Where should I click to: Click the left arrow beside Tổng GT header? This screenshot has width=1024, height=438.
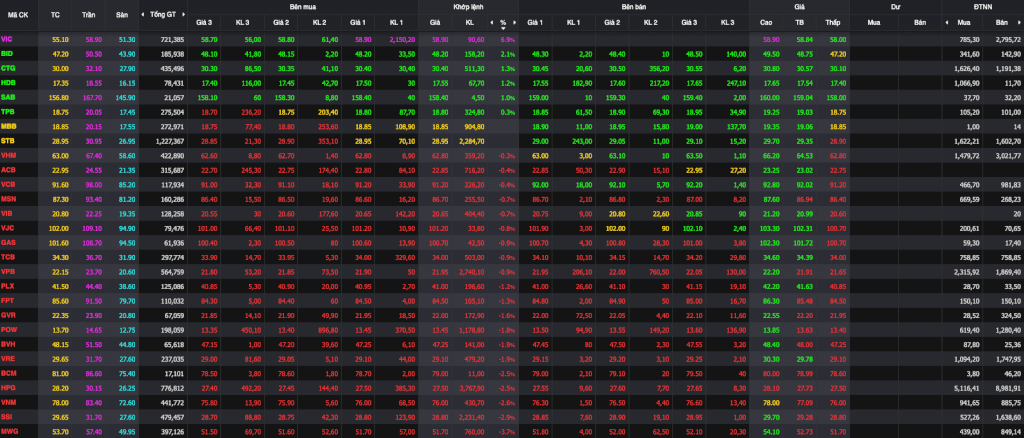[x=143, y=14]
